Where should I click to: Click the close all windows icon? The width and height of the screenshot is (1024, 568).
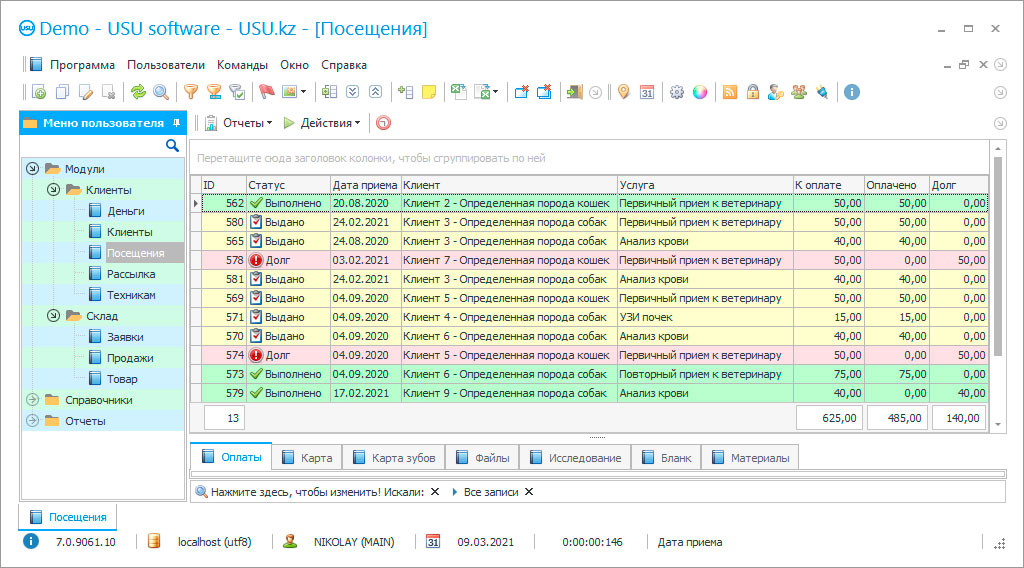(x=544, y=92)
